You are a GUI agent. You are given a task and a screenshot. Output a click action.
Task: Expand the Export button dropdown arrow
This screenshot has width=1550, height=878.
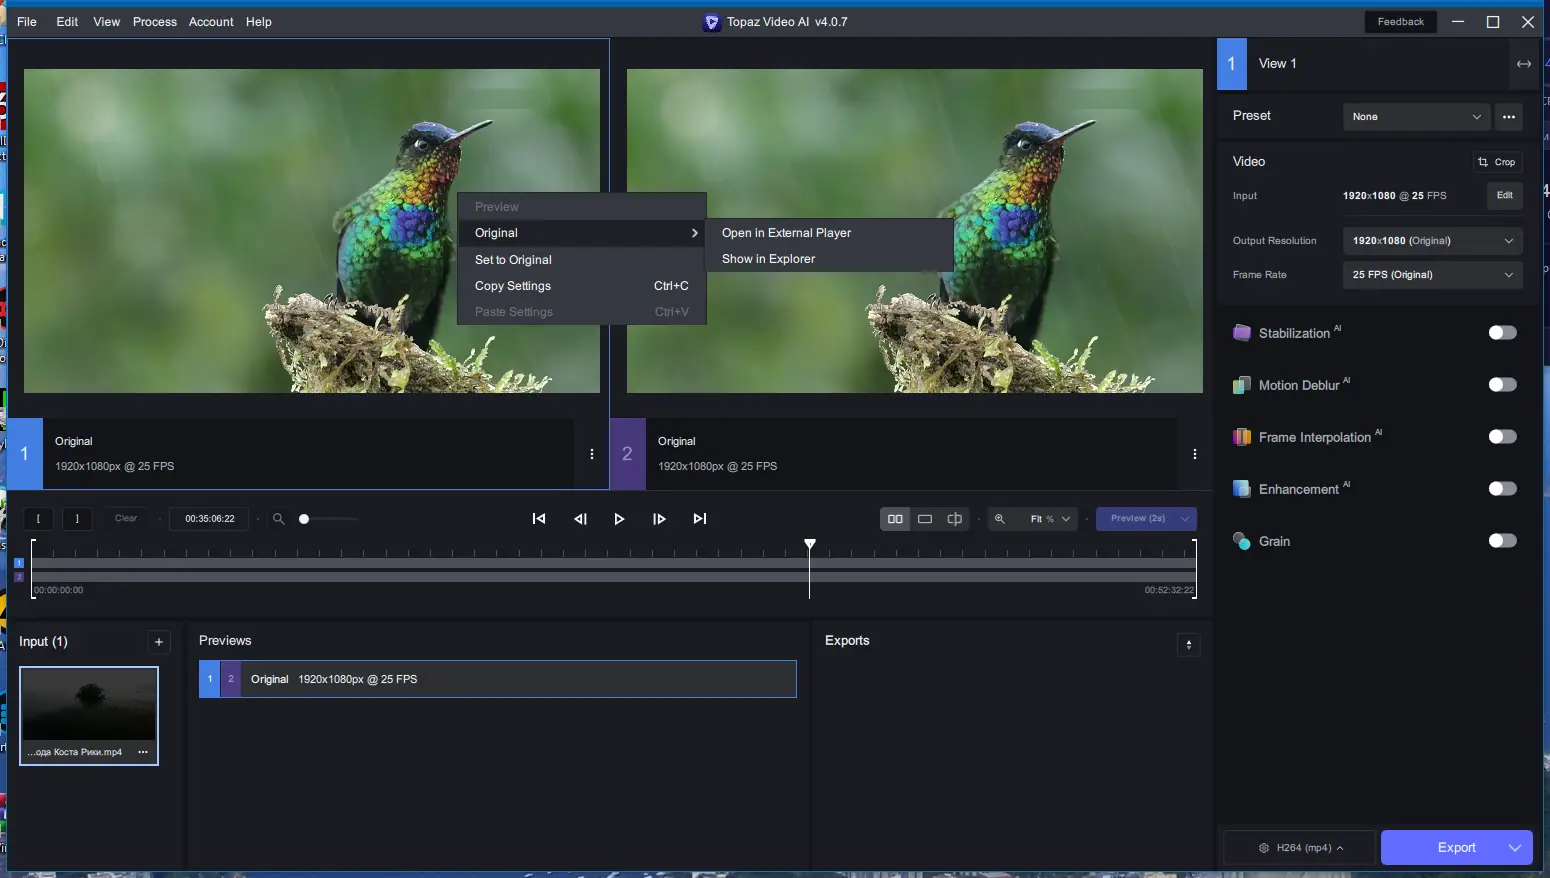pyautogui.click(x=1515, y=848)
